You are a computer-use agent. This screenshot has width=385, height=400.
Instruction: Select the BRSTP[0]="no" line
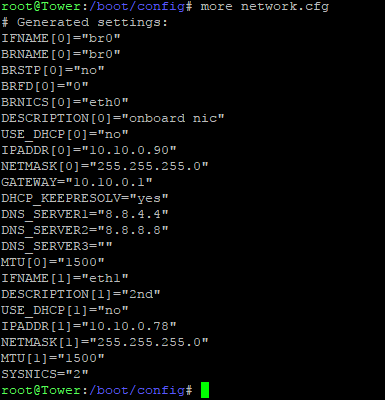(x=53, y=70)
